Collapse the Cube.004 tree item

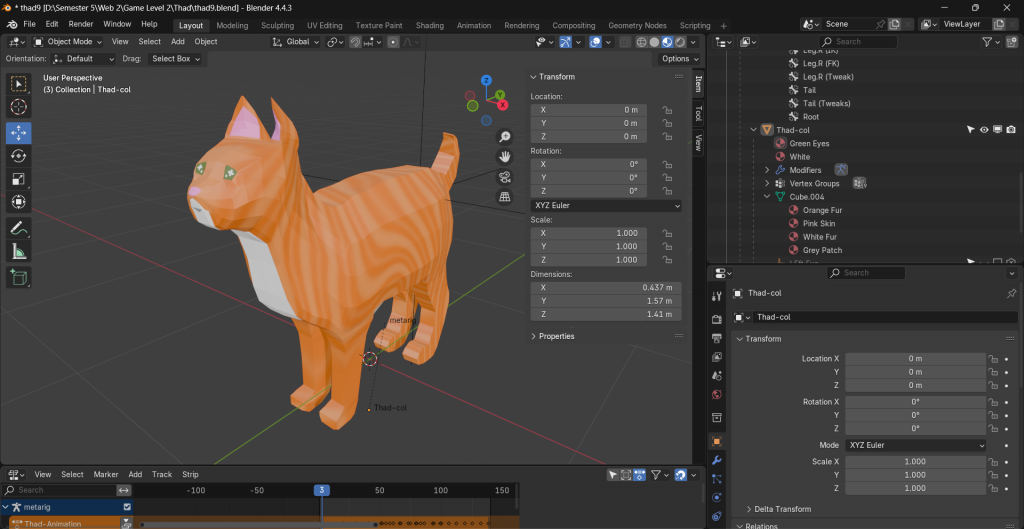(x=767, y=197)
